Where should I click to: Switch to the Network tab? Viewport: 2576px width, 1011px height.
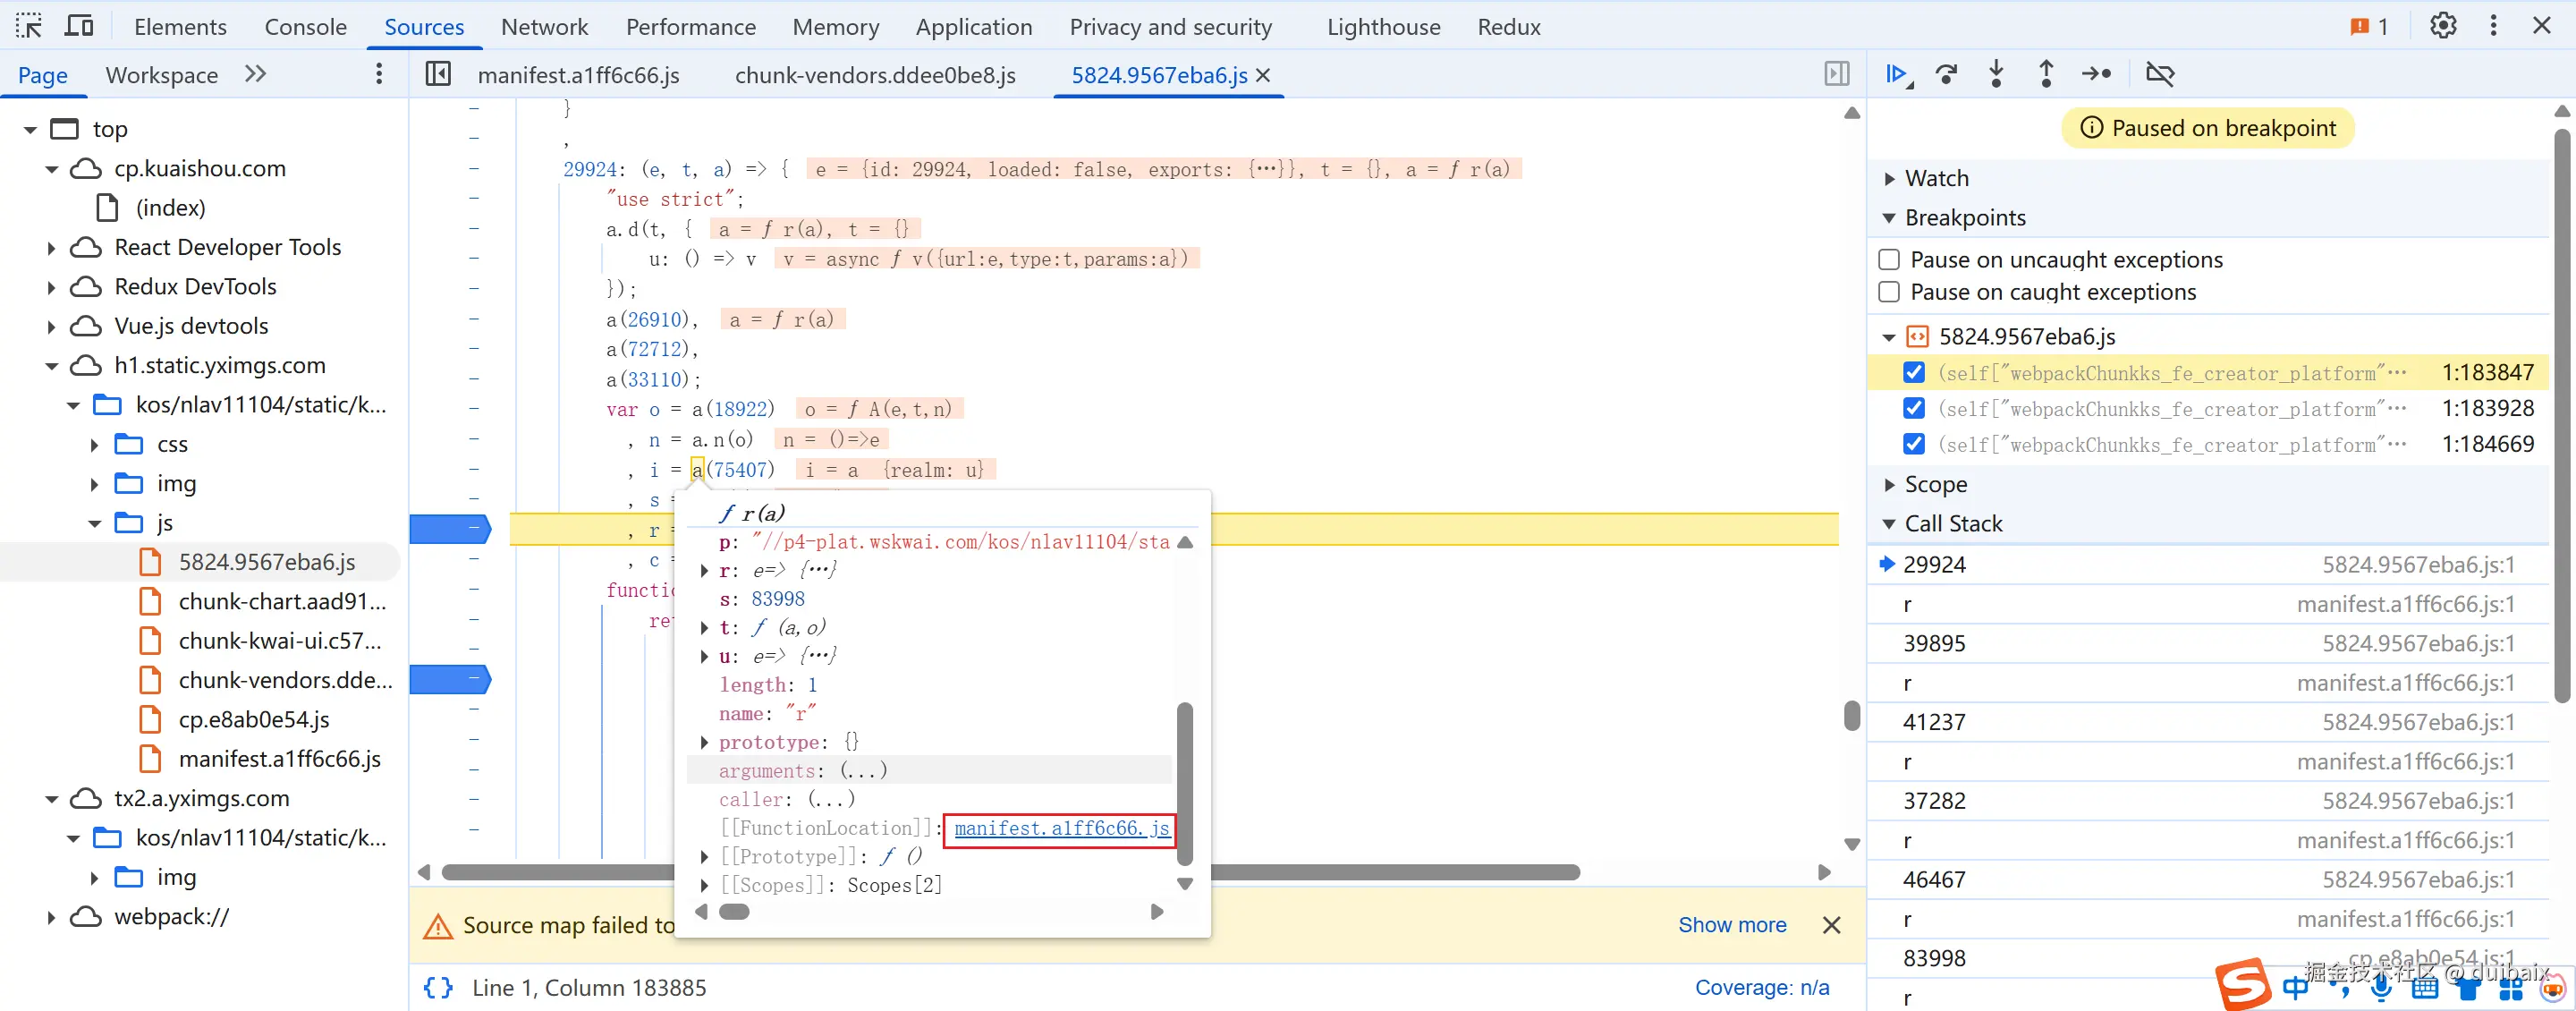544,27
